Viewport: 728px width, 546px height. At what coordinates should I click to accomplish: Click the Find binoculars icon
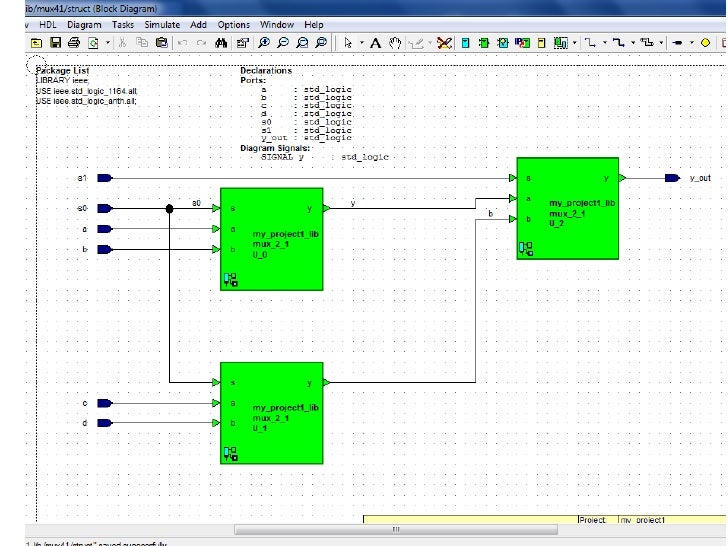[222, 43]
